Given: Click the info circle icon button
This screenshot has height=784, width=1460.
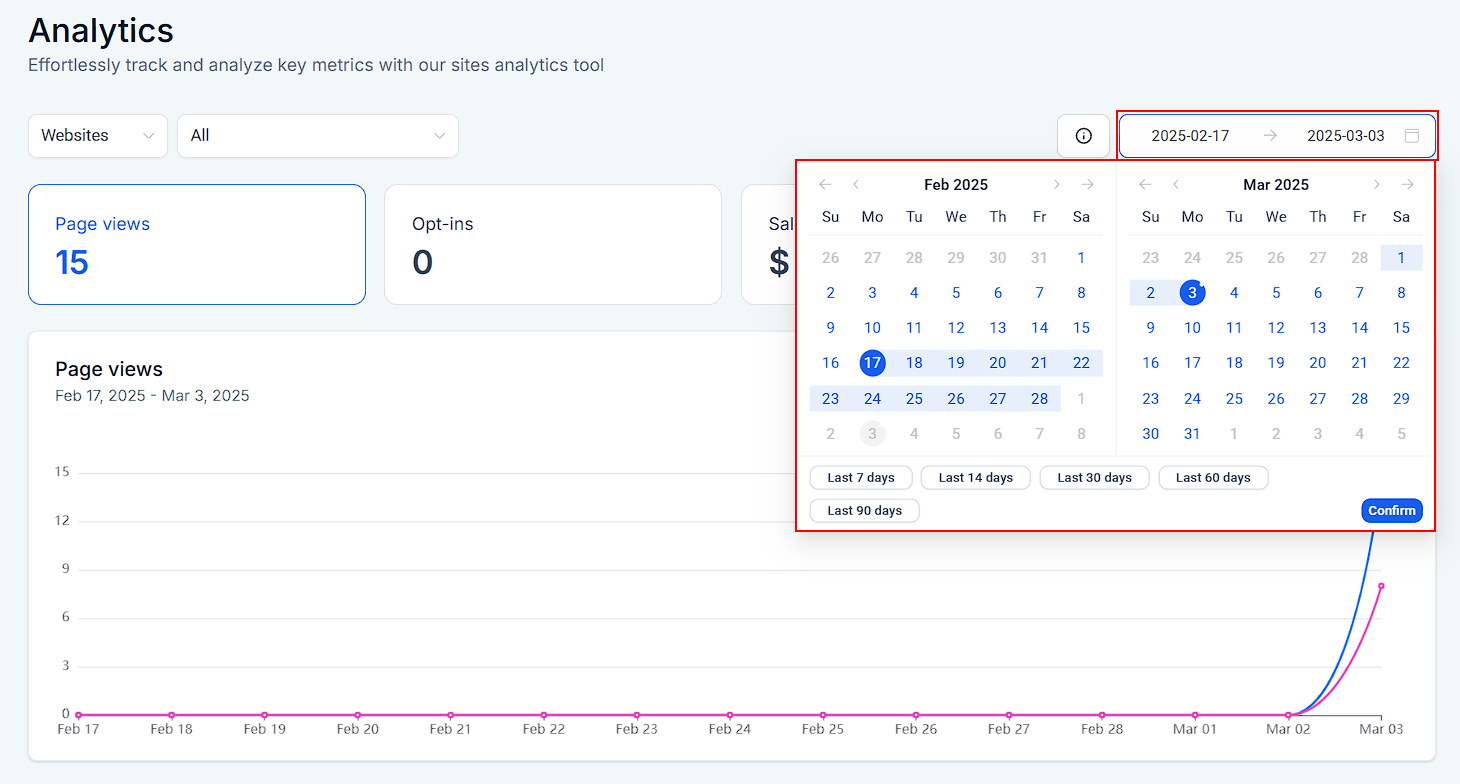Looking at the screenshot, I should (x=1083, y=136).
